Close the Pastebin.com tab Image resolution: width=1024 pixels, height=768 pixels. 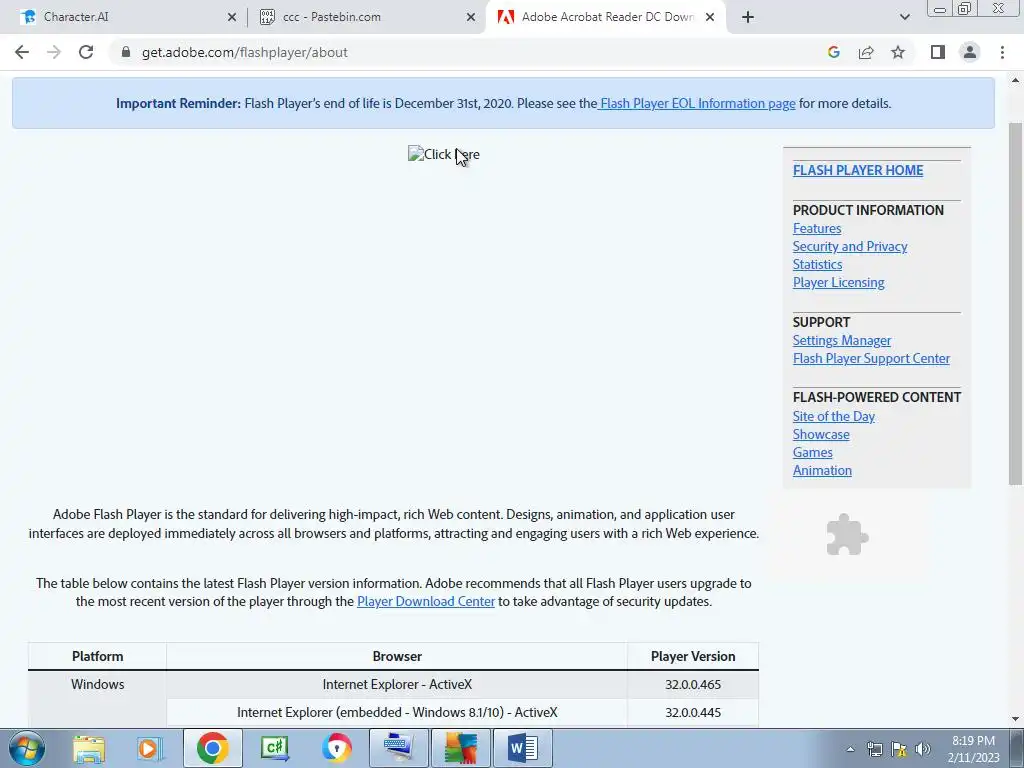tap(471, 18)
